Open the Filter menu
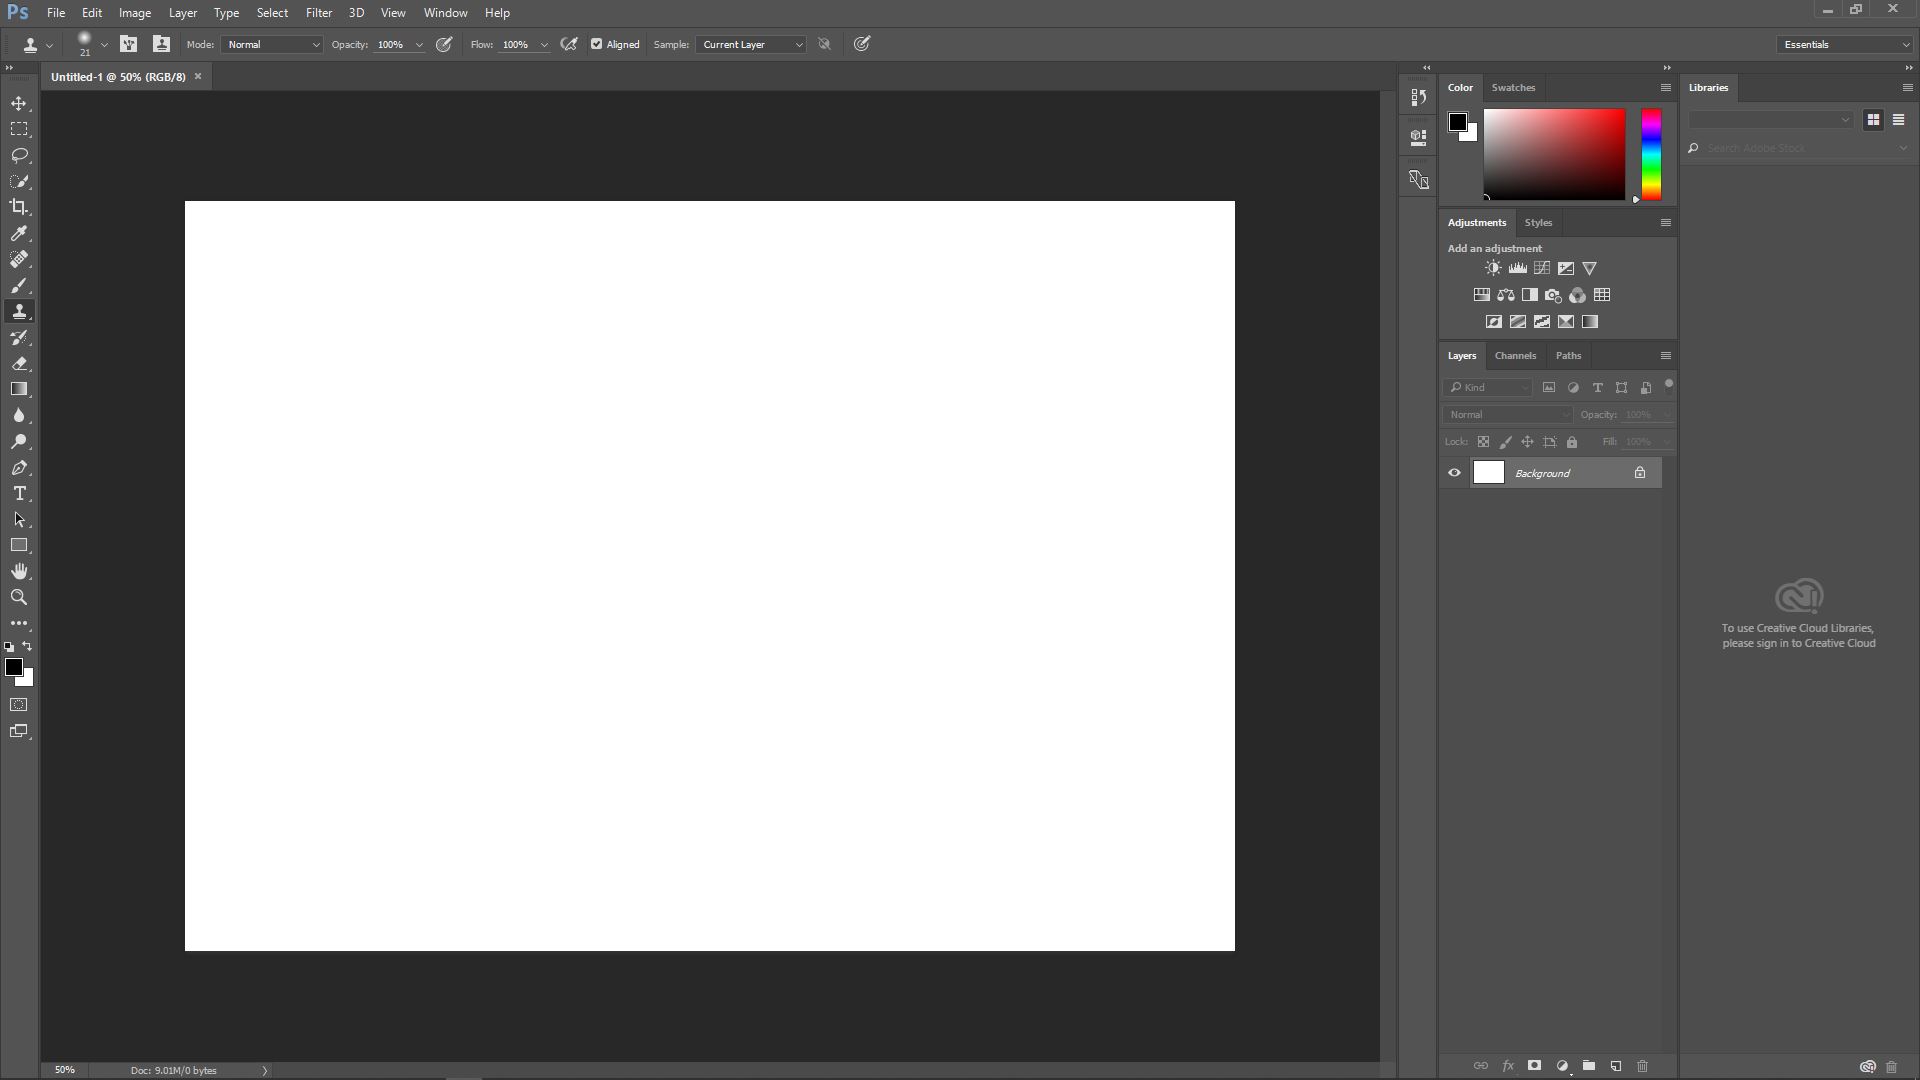Viewport: 1920px width, 1080px height. (319, 13)
